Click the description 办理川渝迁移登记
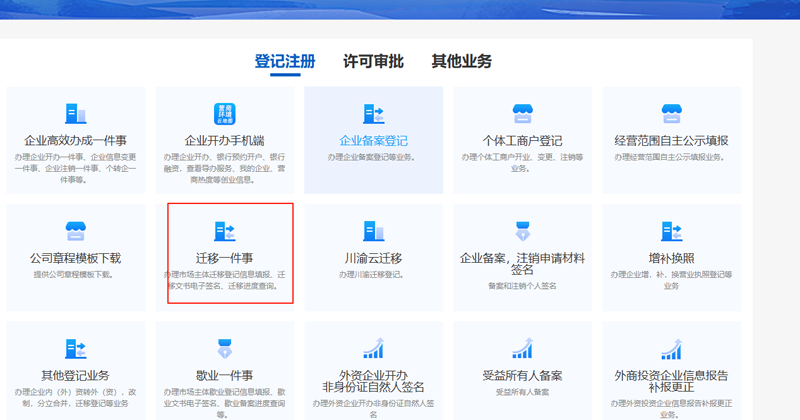800x420 pixels. [x=371, y=275]
